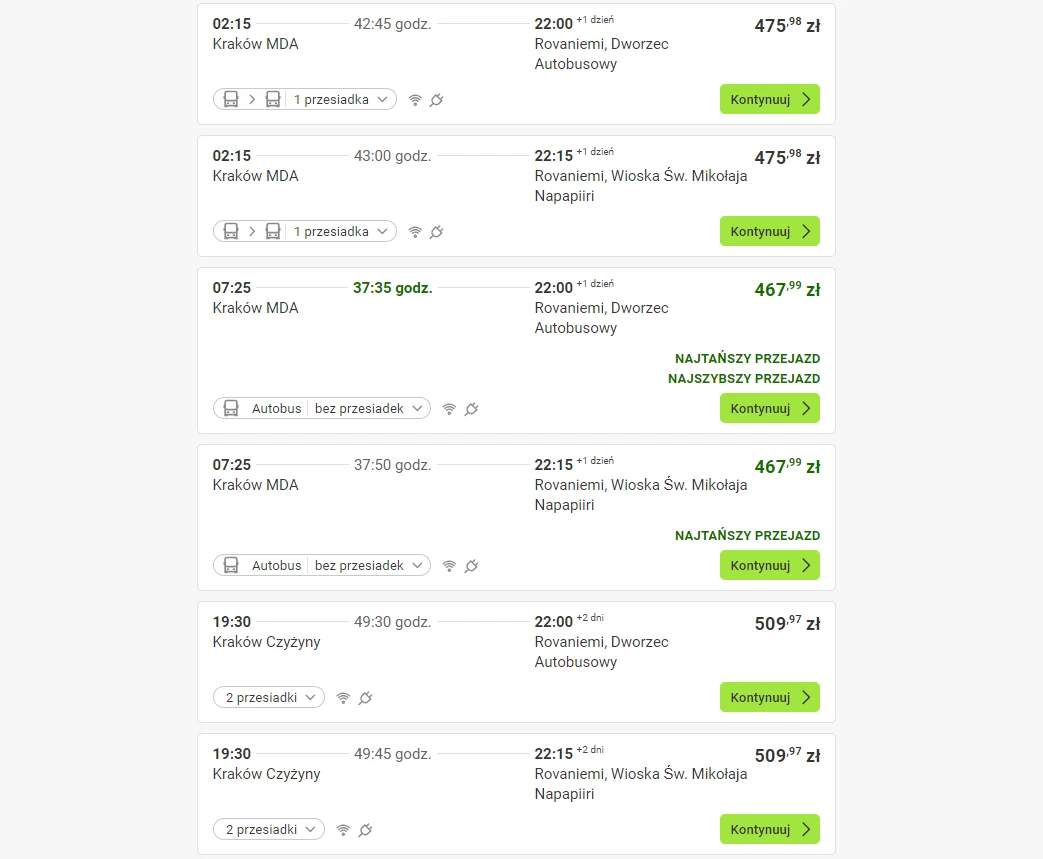Click the plug icon next to bez przesiadek on 37:50 trip

[471, 565]
